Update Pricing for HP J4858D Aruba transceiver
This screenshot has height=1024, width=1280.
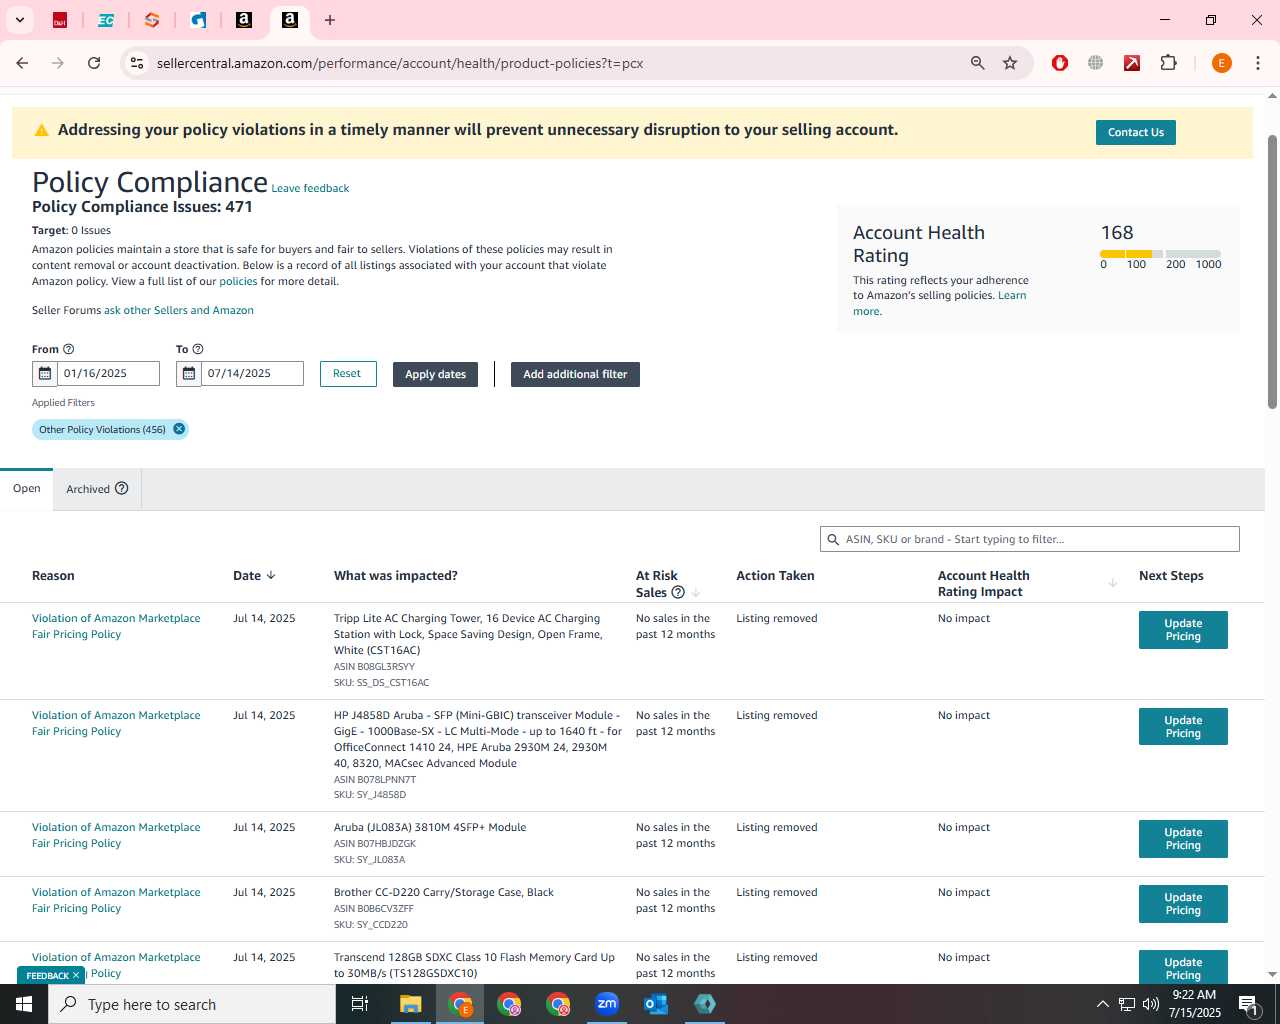1183,727
